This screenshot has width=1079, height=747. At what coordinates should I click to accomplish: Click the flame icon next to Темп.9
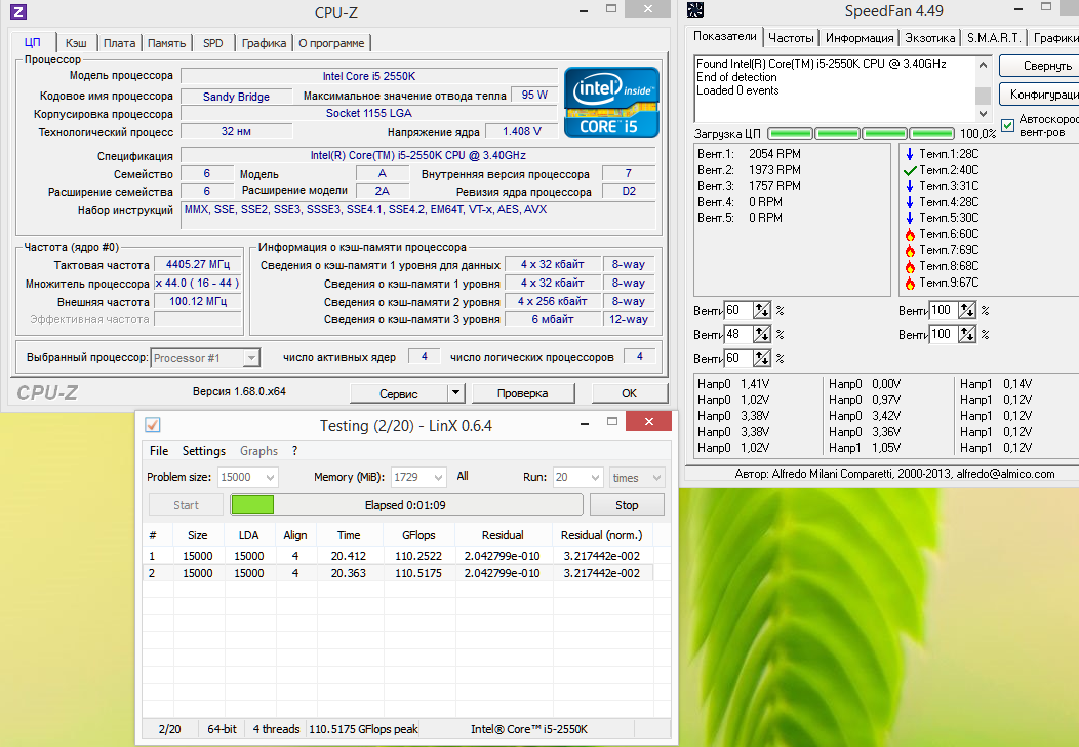point(909,282)
